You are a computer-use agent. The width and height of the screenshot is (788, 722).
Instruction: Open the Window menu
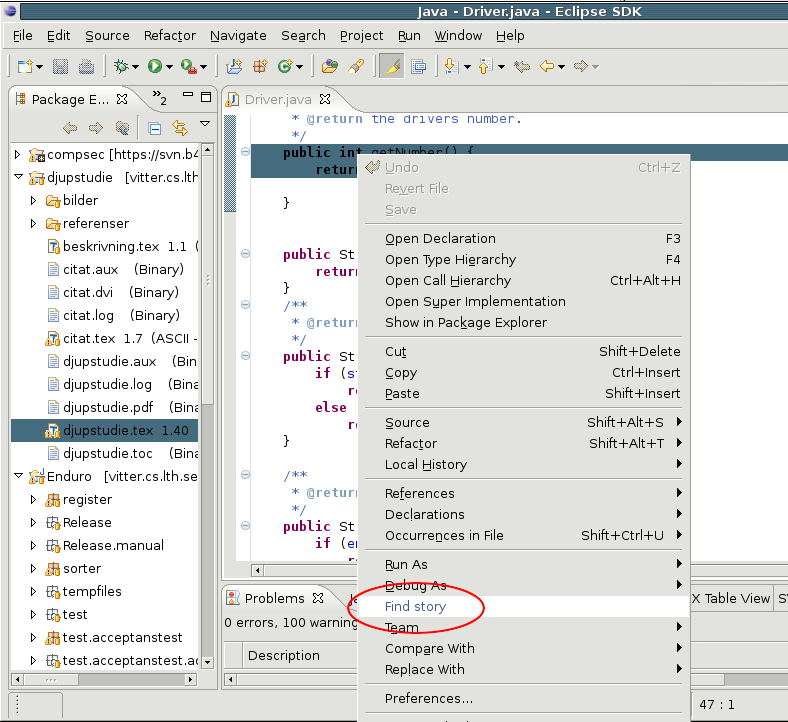[458, 36]
